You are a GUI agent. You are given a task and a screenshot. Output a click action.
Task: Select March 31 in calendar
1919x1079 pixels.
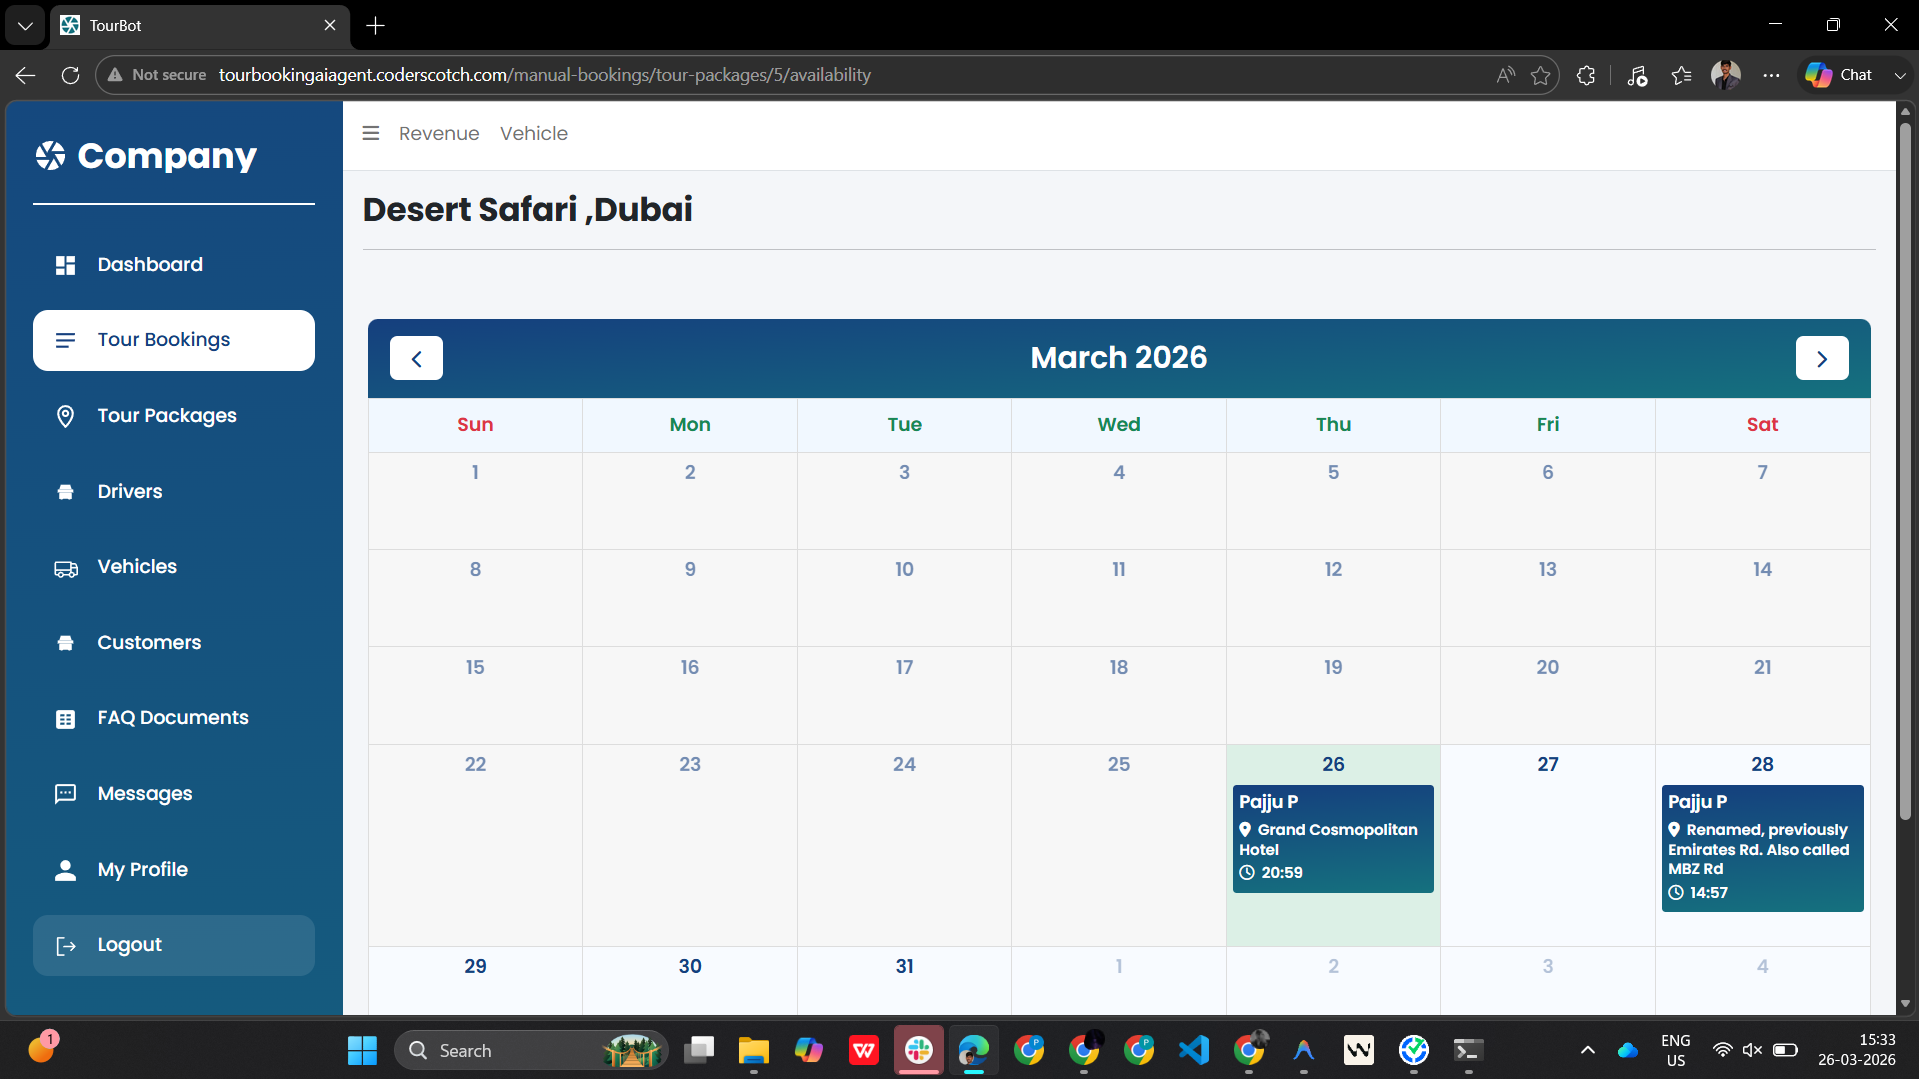pyautogui.click(x=904, y=980)
